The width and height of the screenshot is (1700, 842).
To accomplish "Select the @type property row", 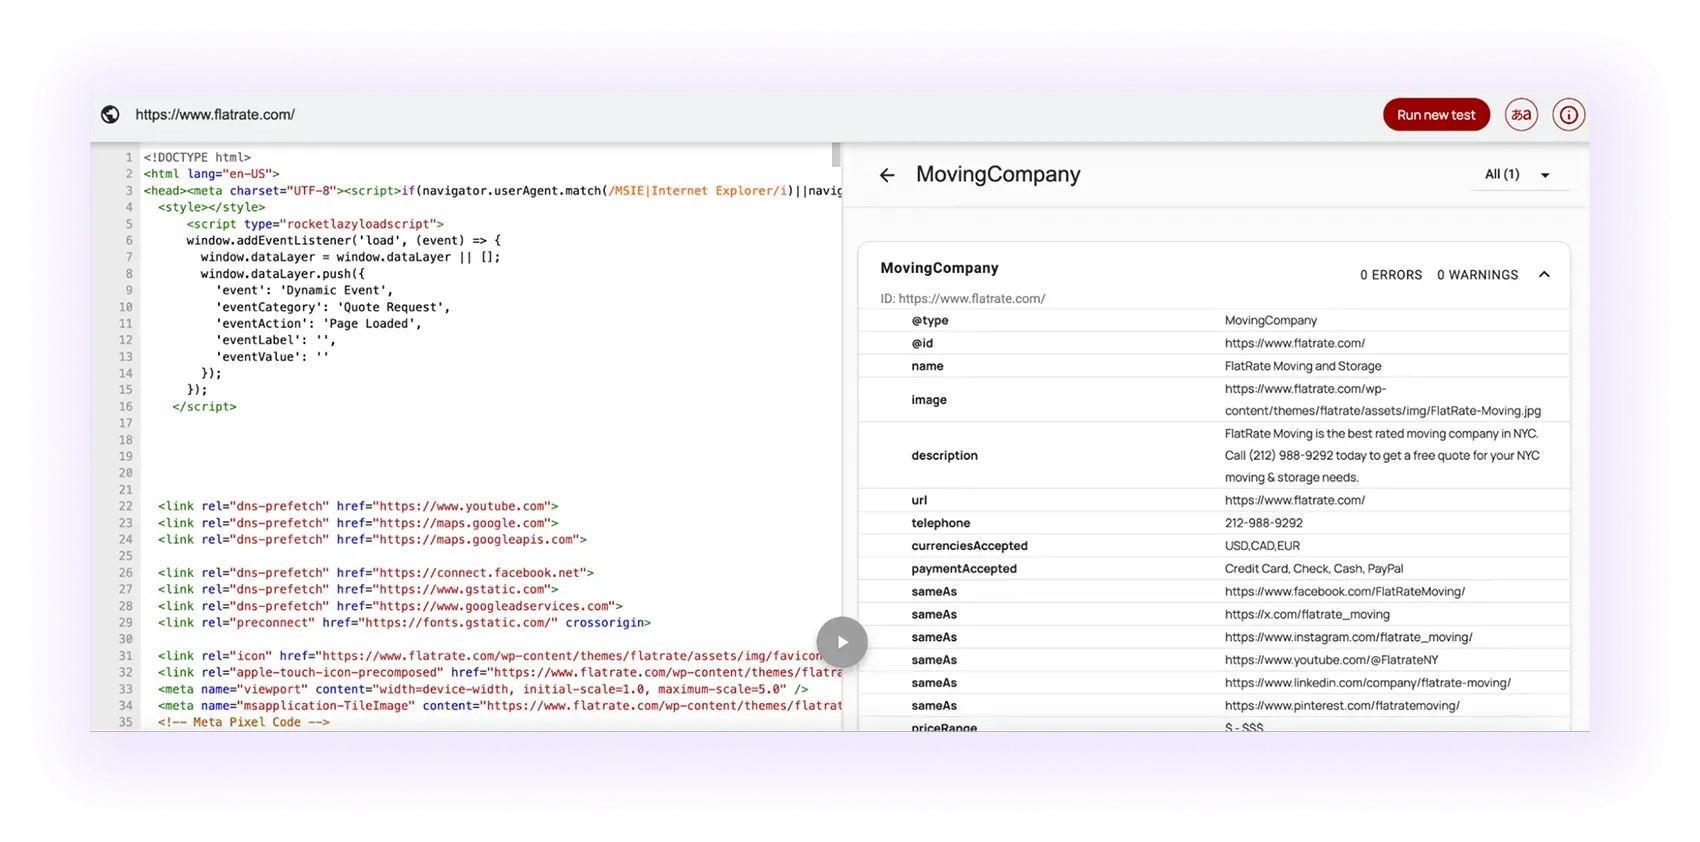I will tap(1214, 320).
